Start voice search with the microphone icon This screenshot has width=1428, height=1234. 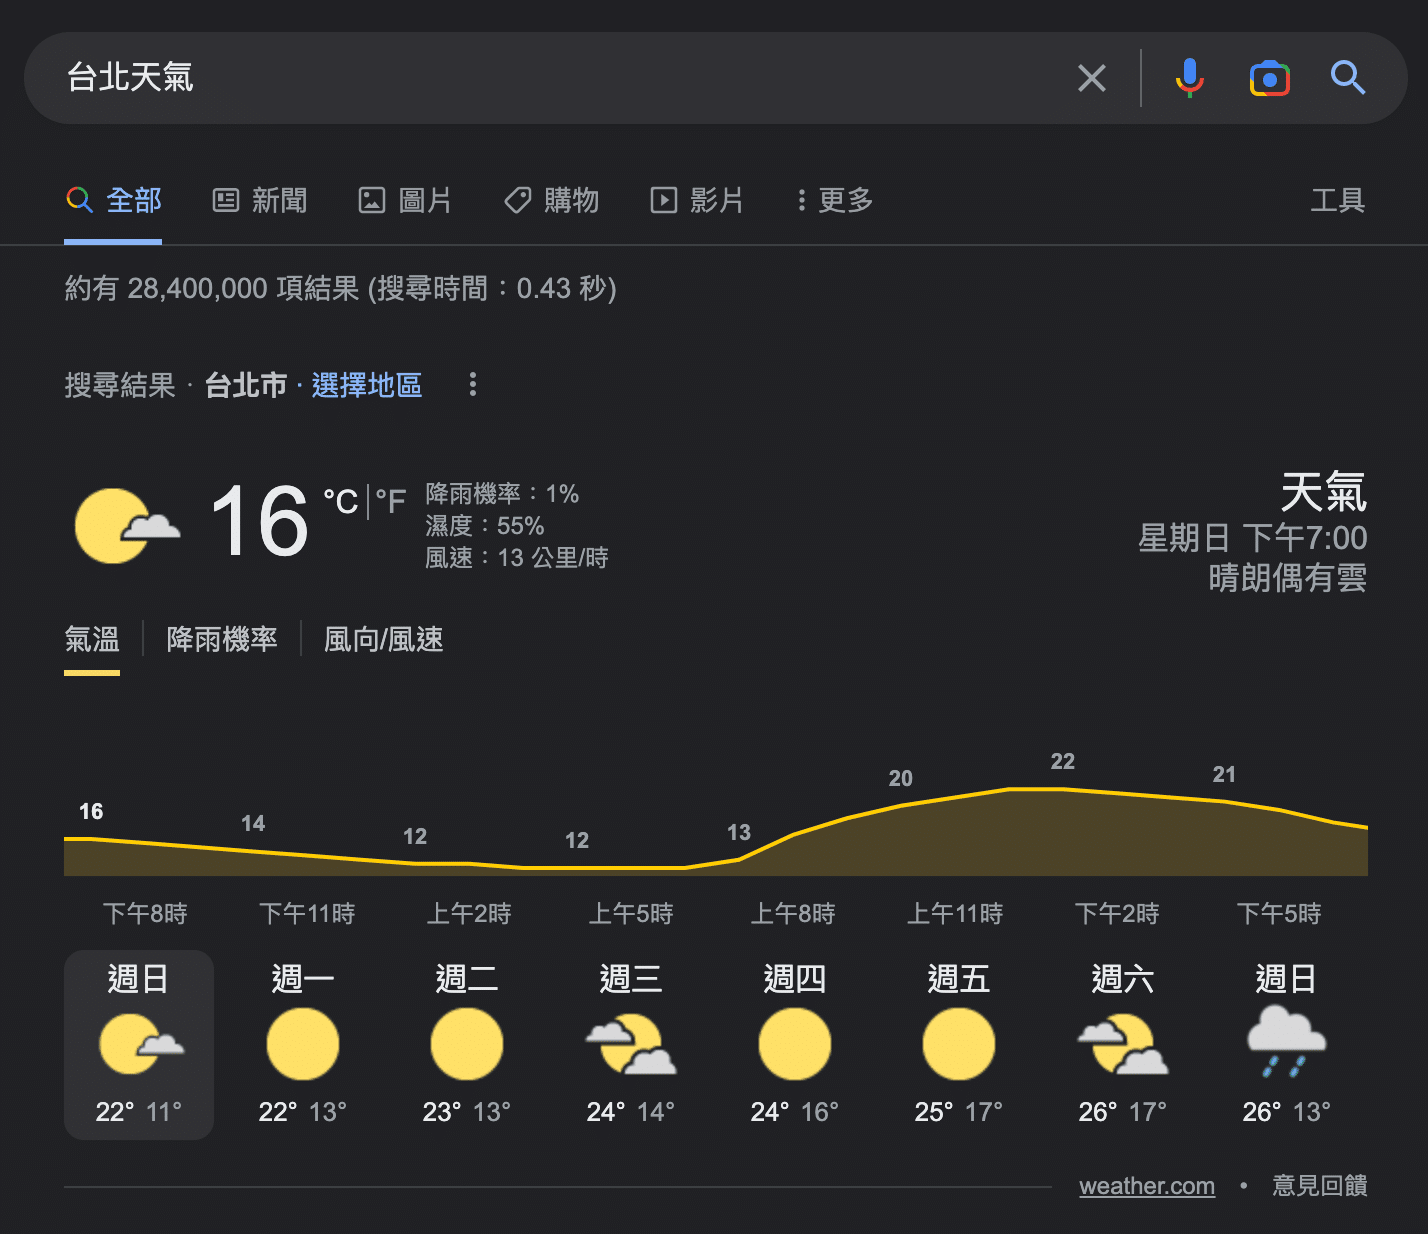click(x=1189, y=78)
